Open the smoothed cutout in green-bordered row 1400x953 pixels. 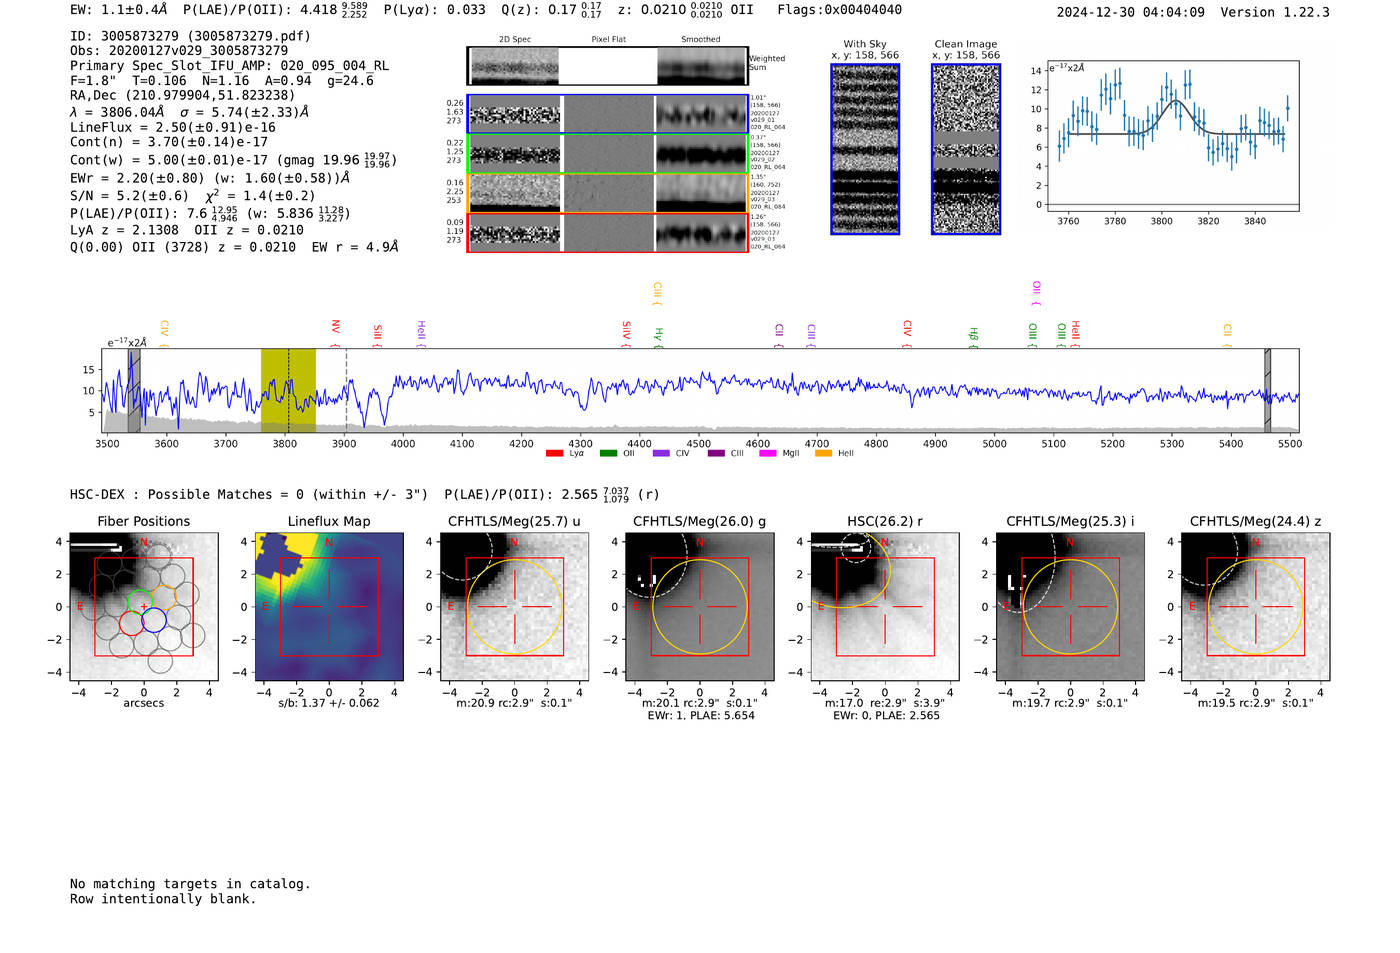coord(702,154)
